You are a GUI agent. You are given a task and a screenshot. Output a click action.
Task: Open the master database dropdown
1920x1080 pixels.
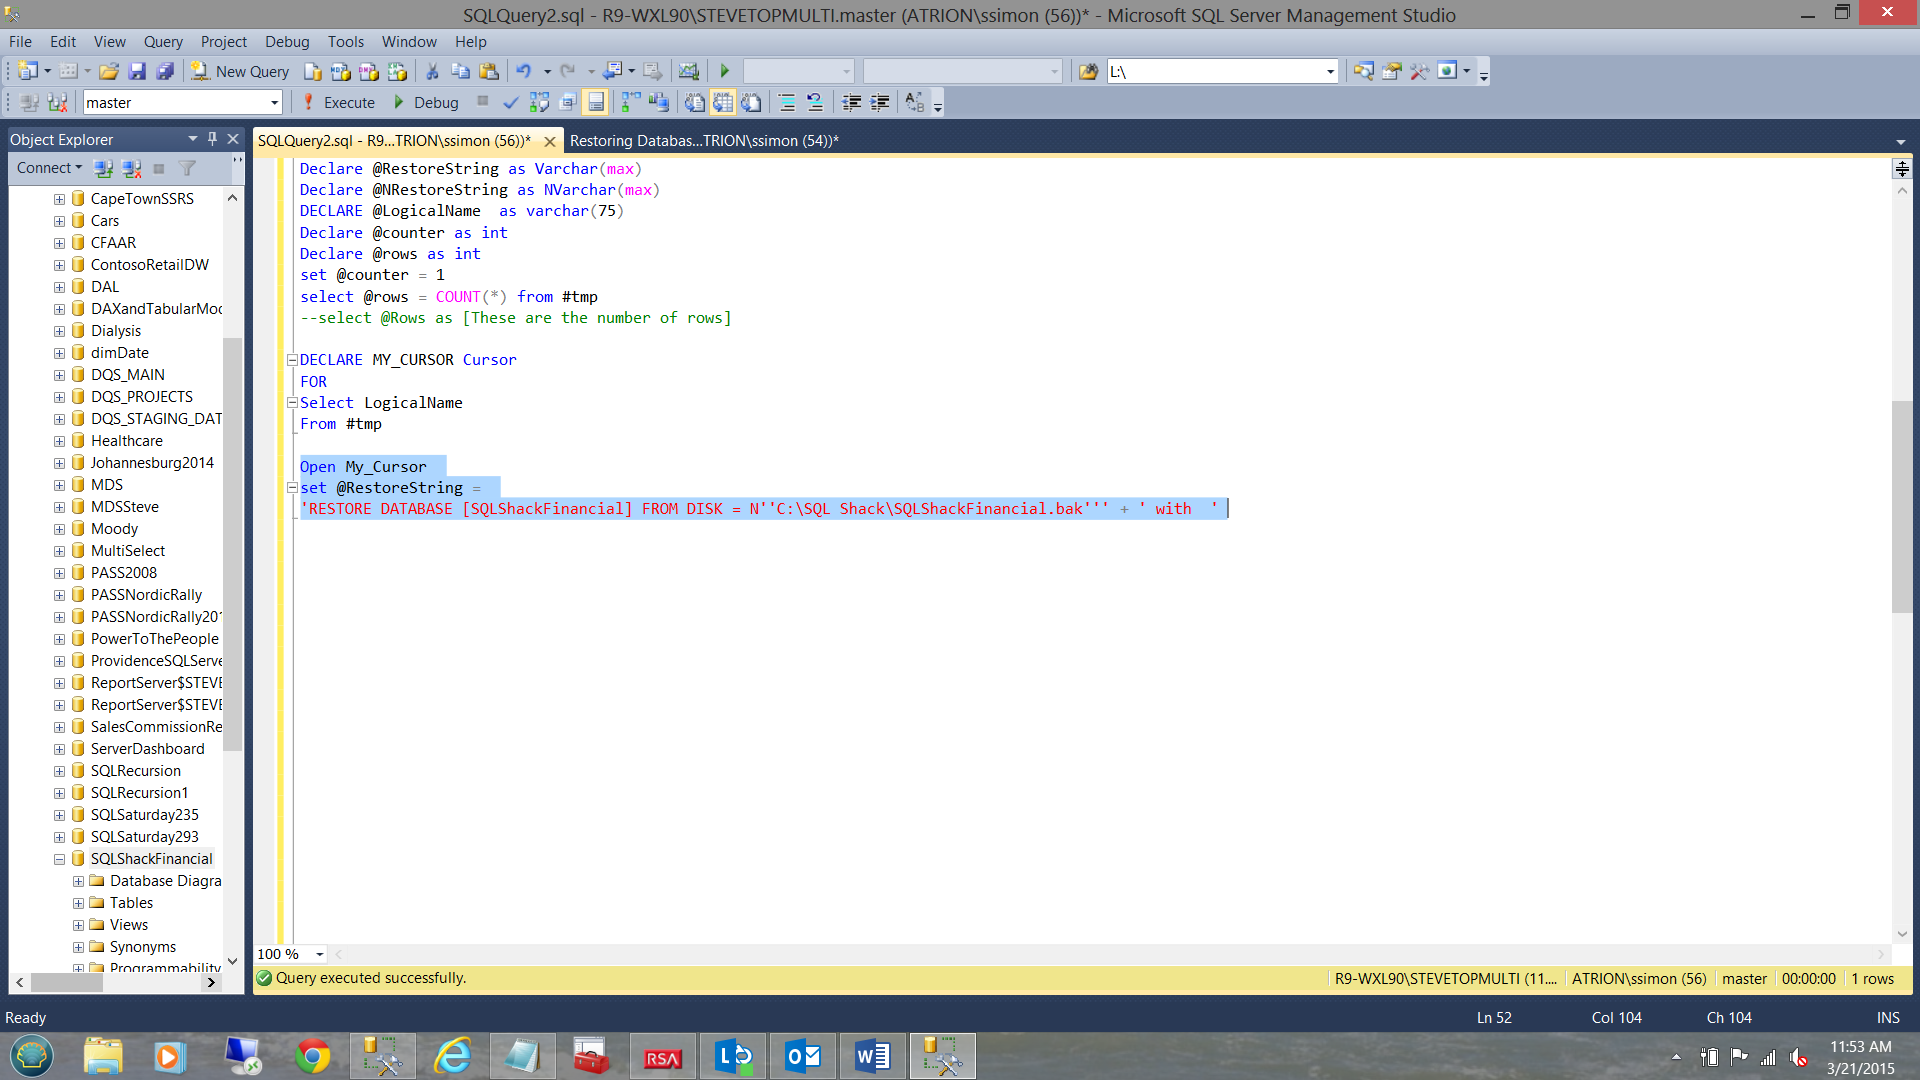click(274, 103)
